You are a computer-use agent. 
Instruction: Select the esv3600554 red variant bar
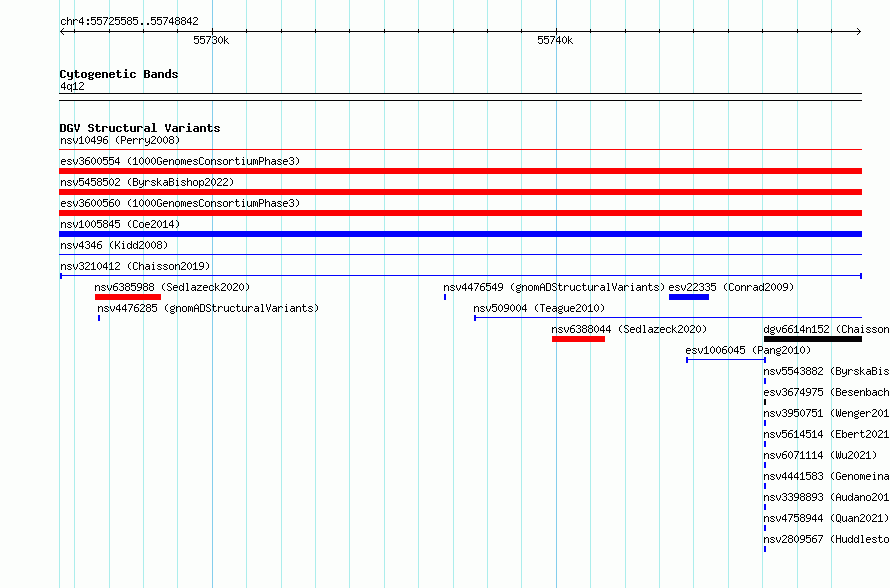tap(460, 171)
